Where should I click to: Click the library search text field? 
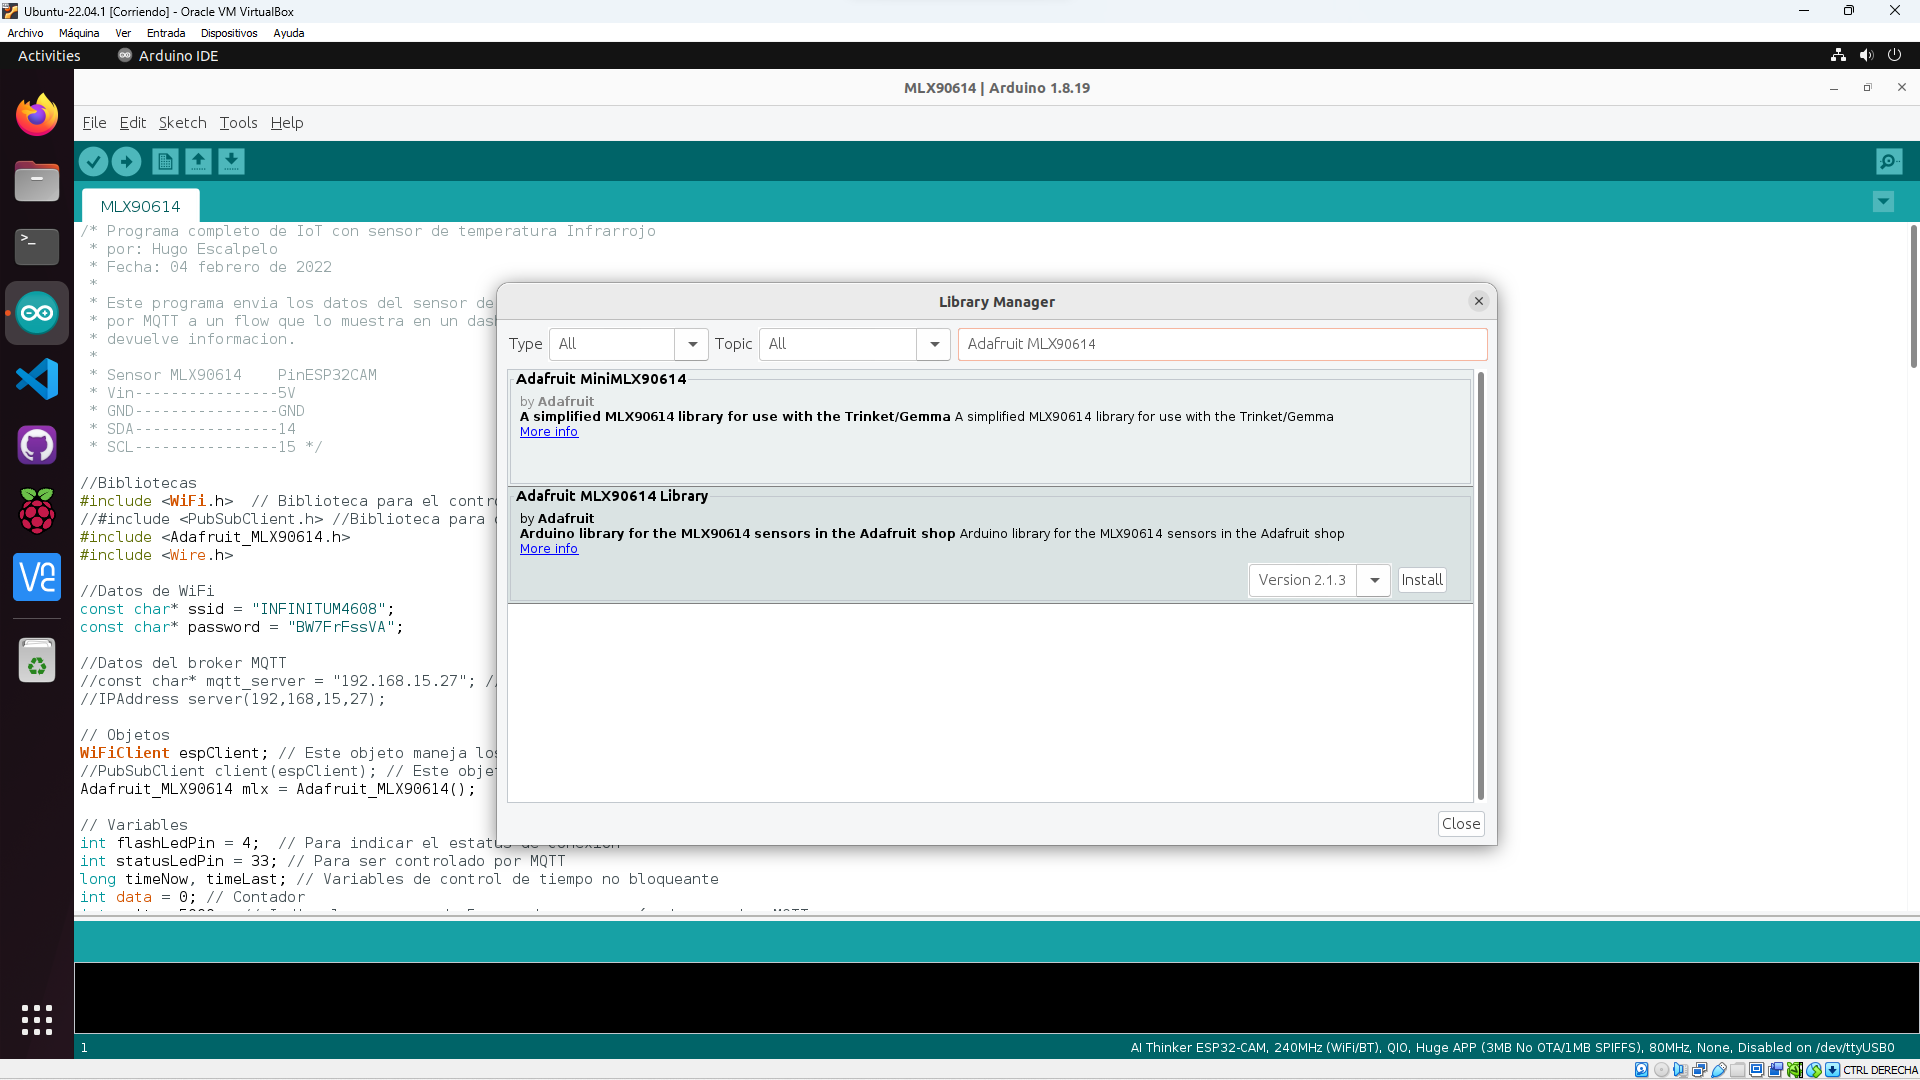click(x=1221, y=344)
